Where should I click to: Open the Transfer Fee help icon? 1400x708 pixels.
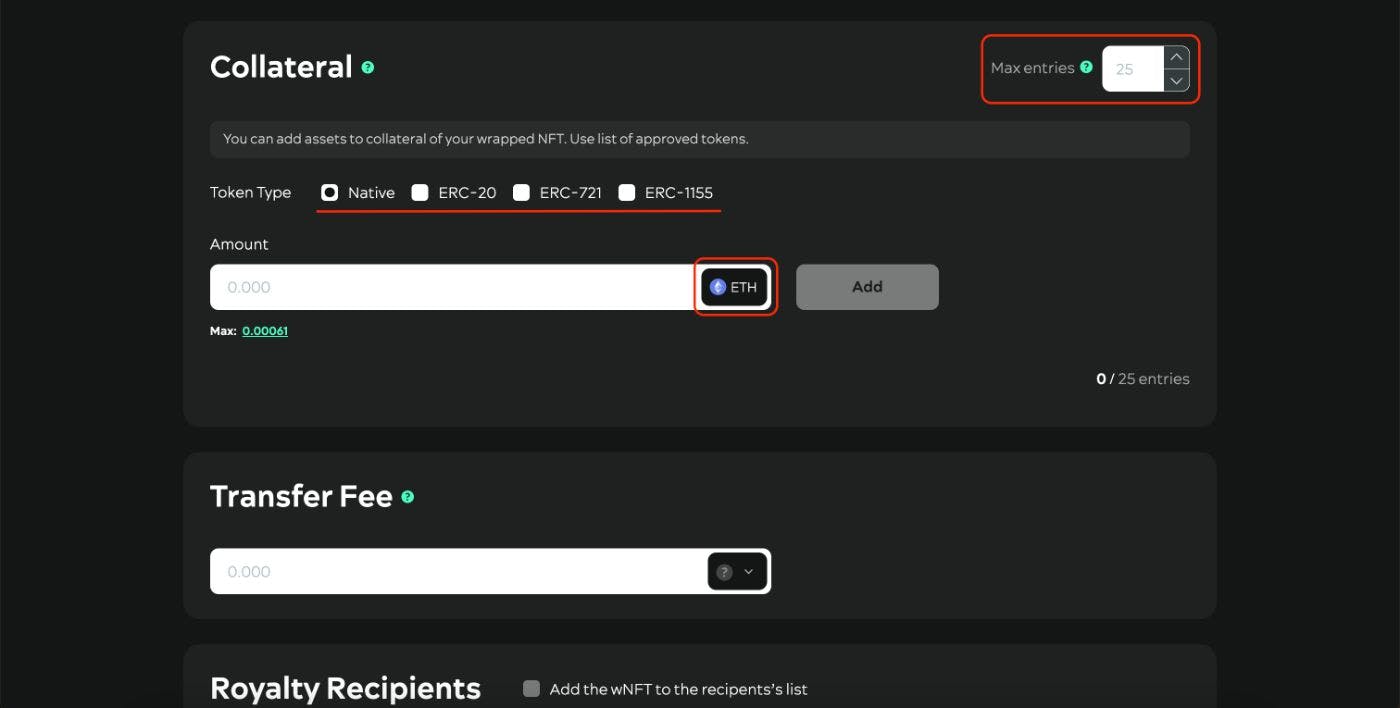[407, 497]
